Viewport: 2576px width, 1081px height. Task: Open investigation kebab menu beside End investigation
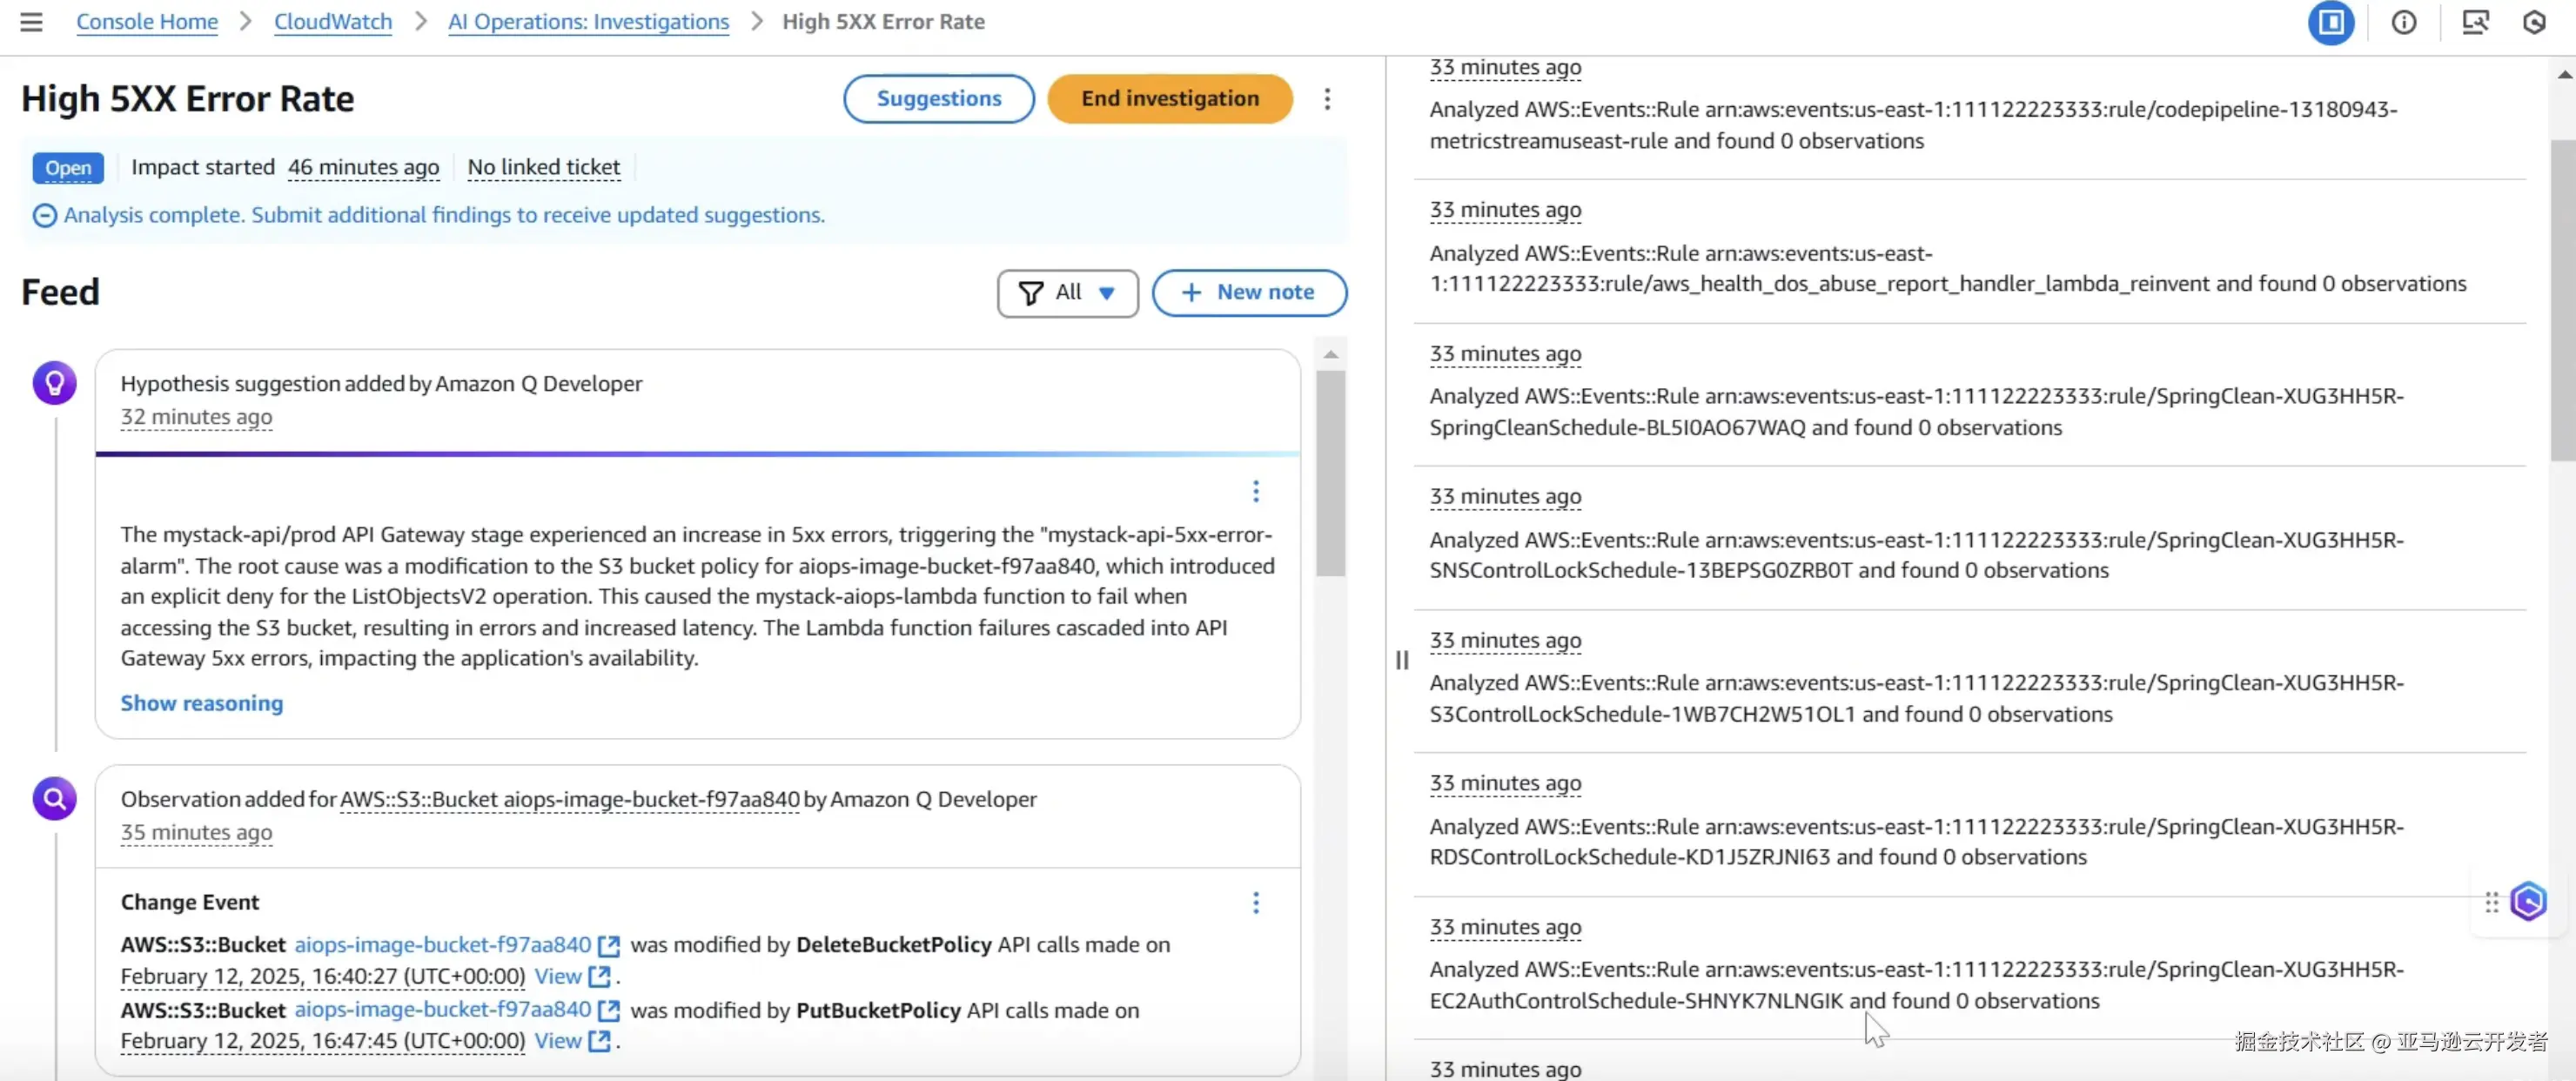[x=1327, y=99]
